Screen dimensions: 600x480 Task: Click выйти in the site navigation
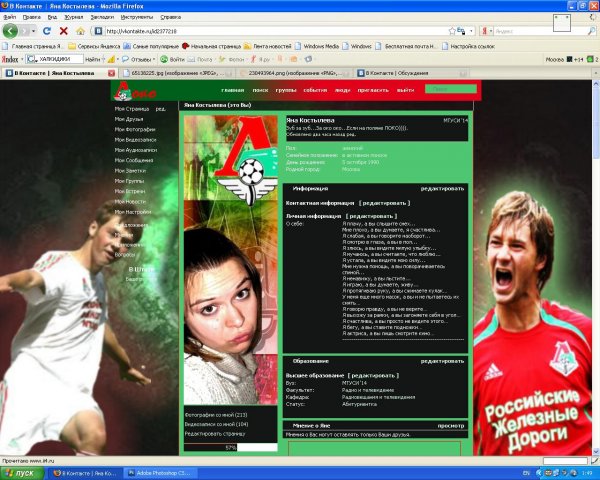(x=405, y=90)
